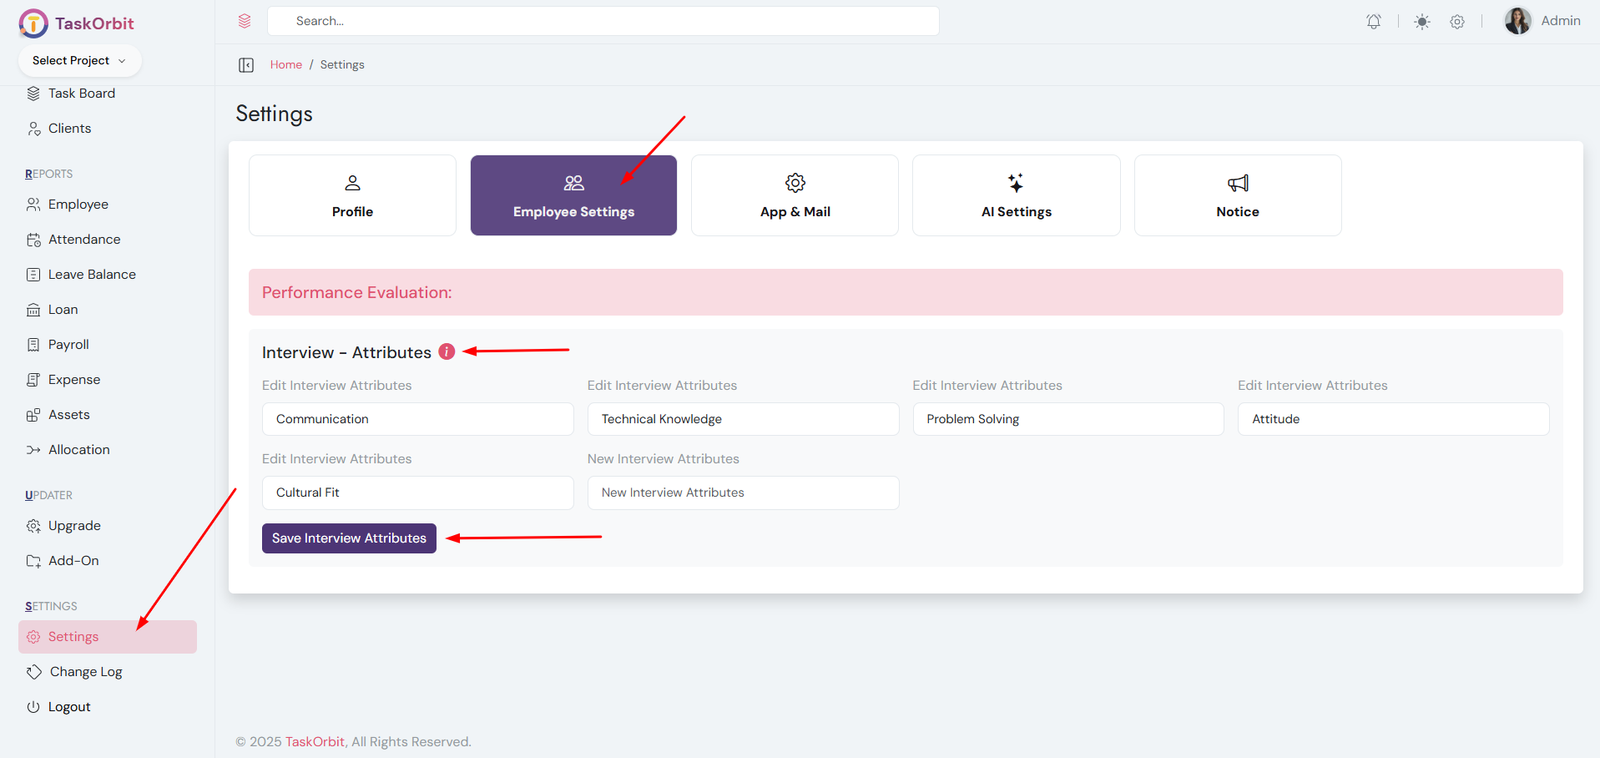1600x758 pixels.
Task: Click the notification bell icon
Action: click(x=1374, y=21)
